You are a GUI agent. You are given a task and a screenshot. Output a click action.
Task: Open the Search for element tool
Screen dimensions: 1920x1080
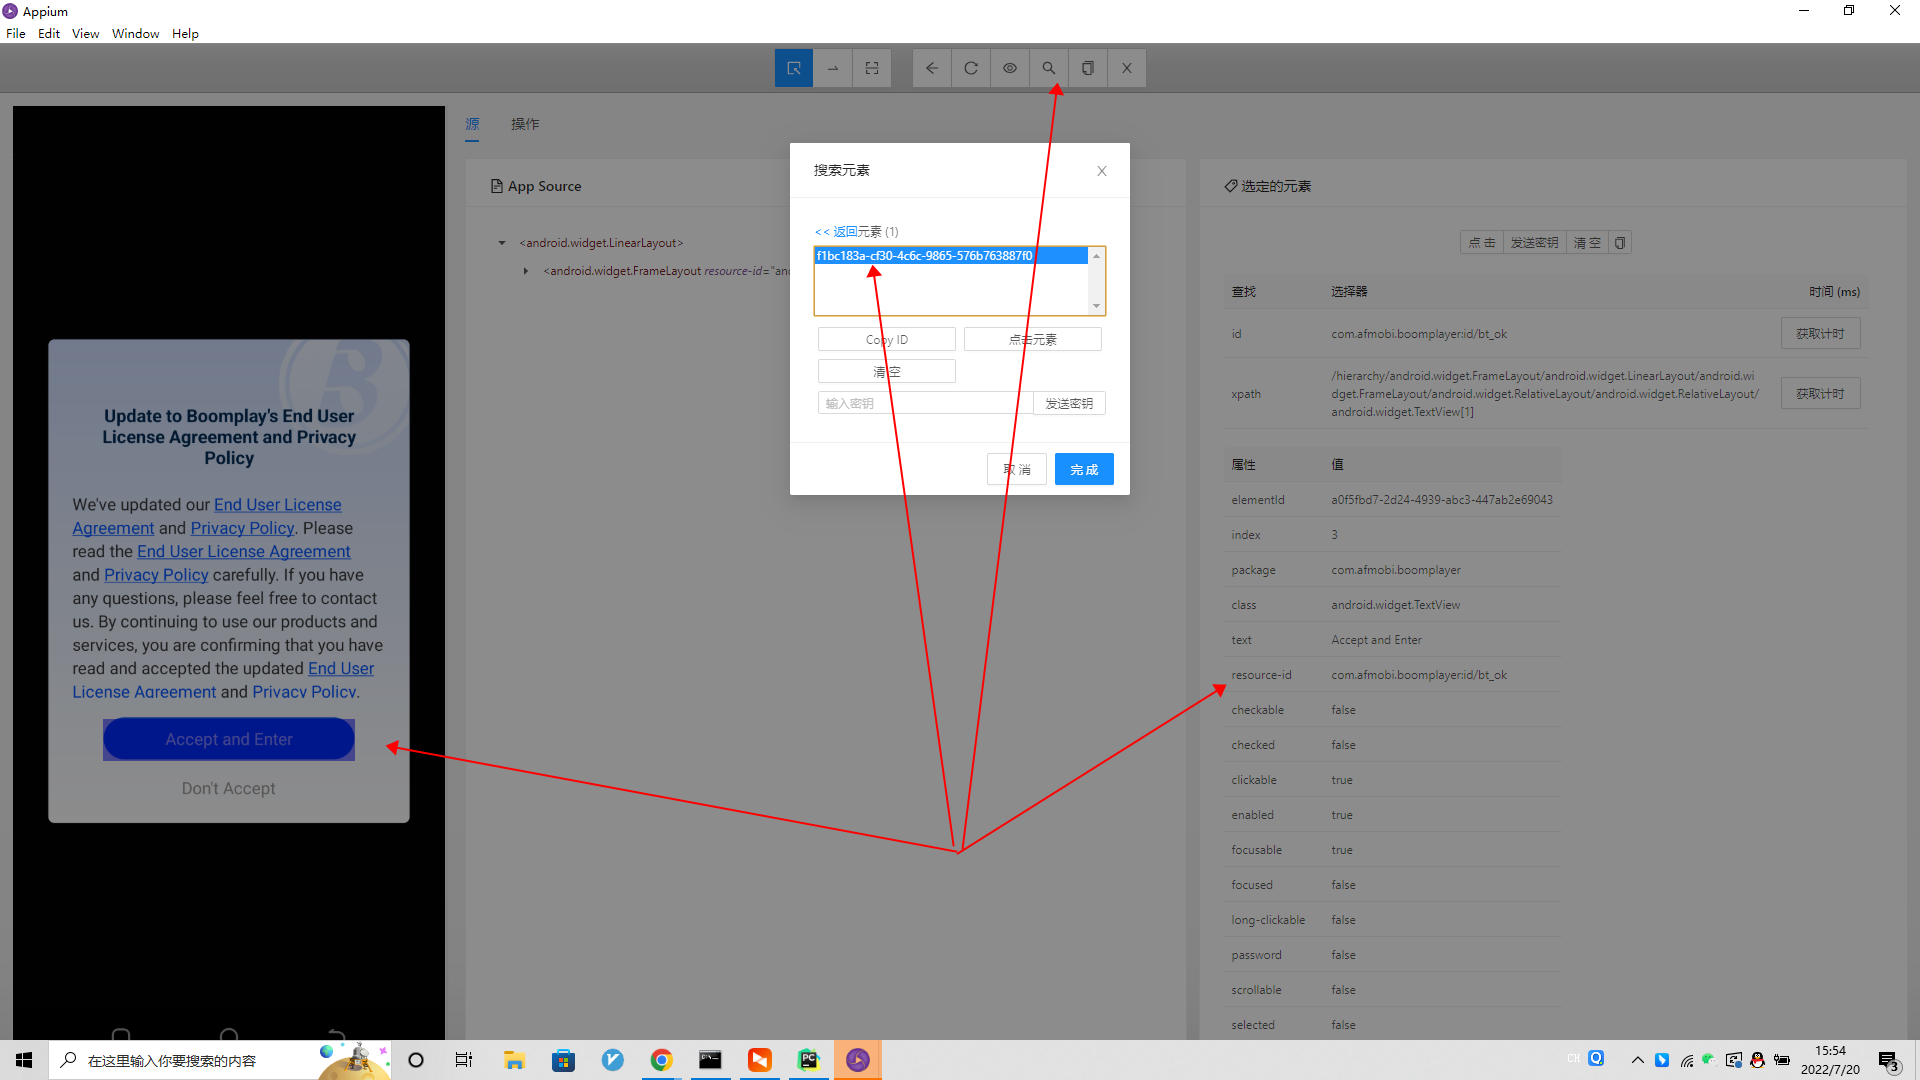click(1049, 68)
